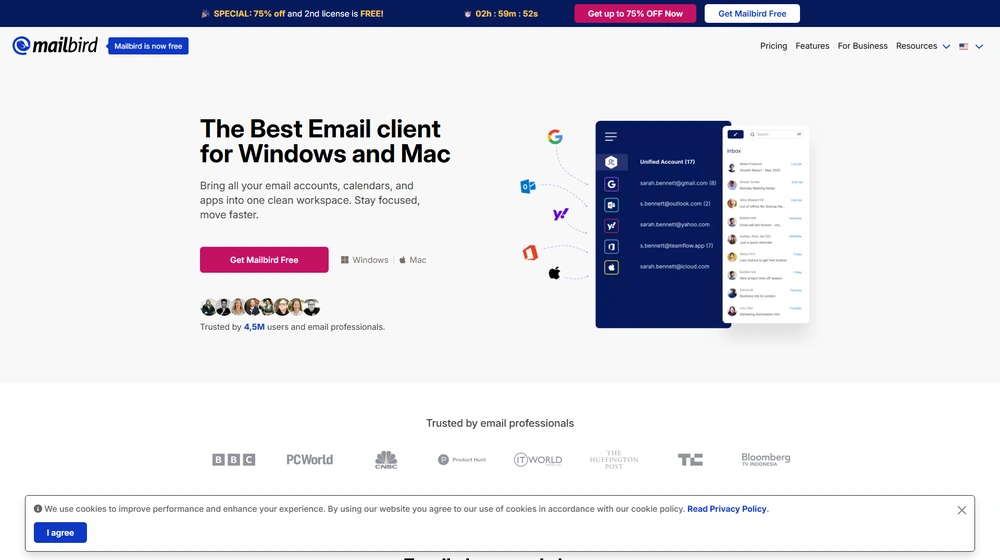
Task: Click the Windows platform icon
Action: point(344,260)
